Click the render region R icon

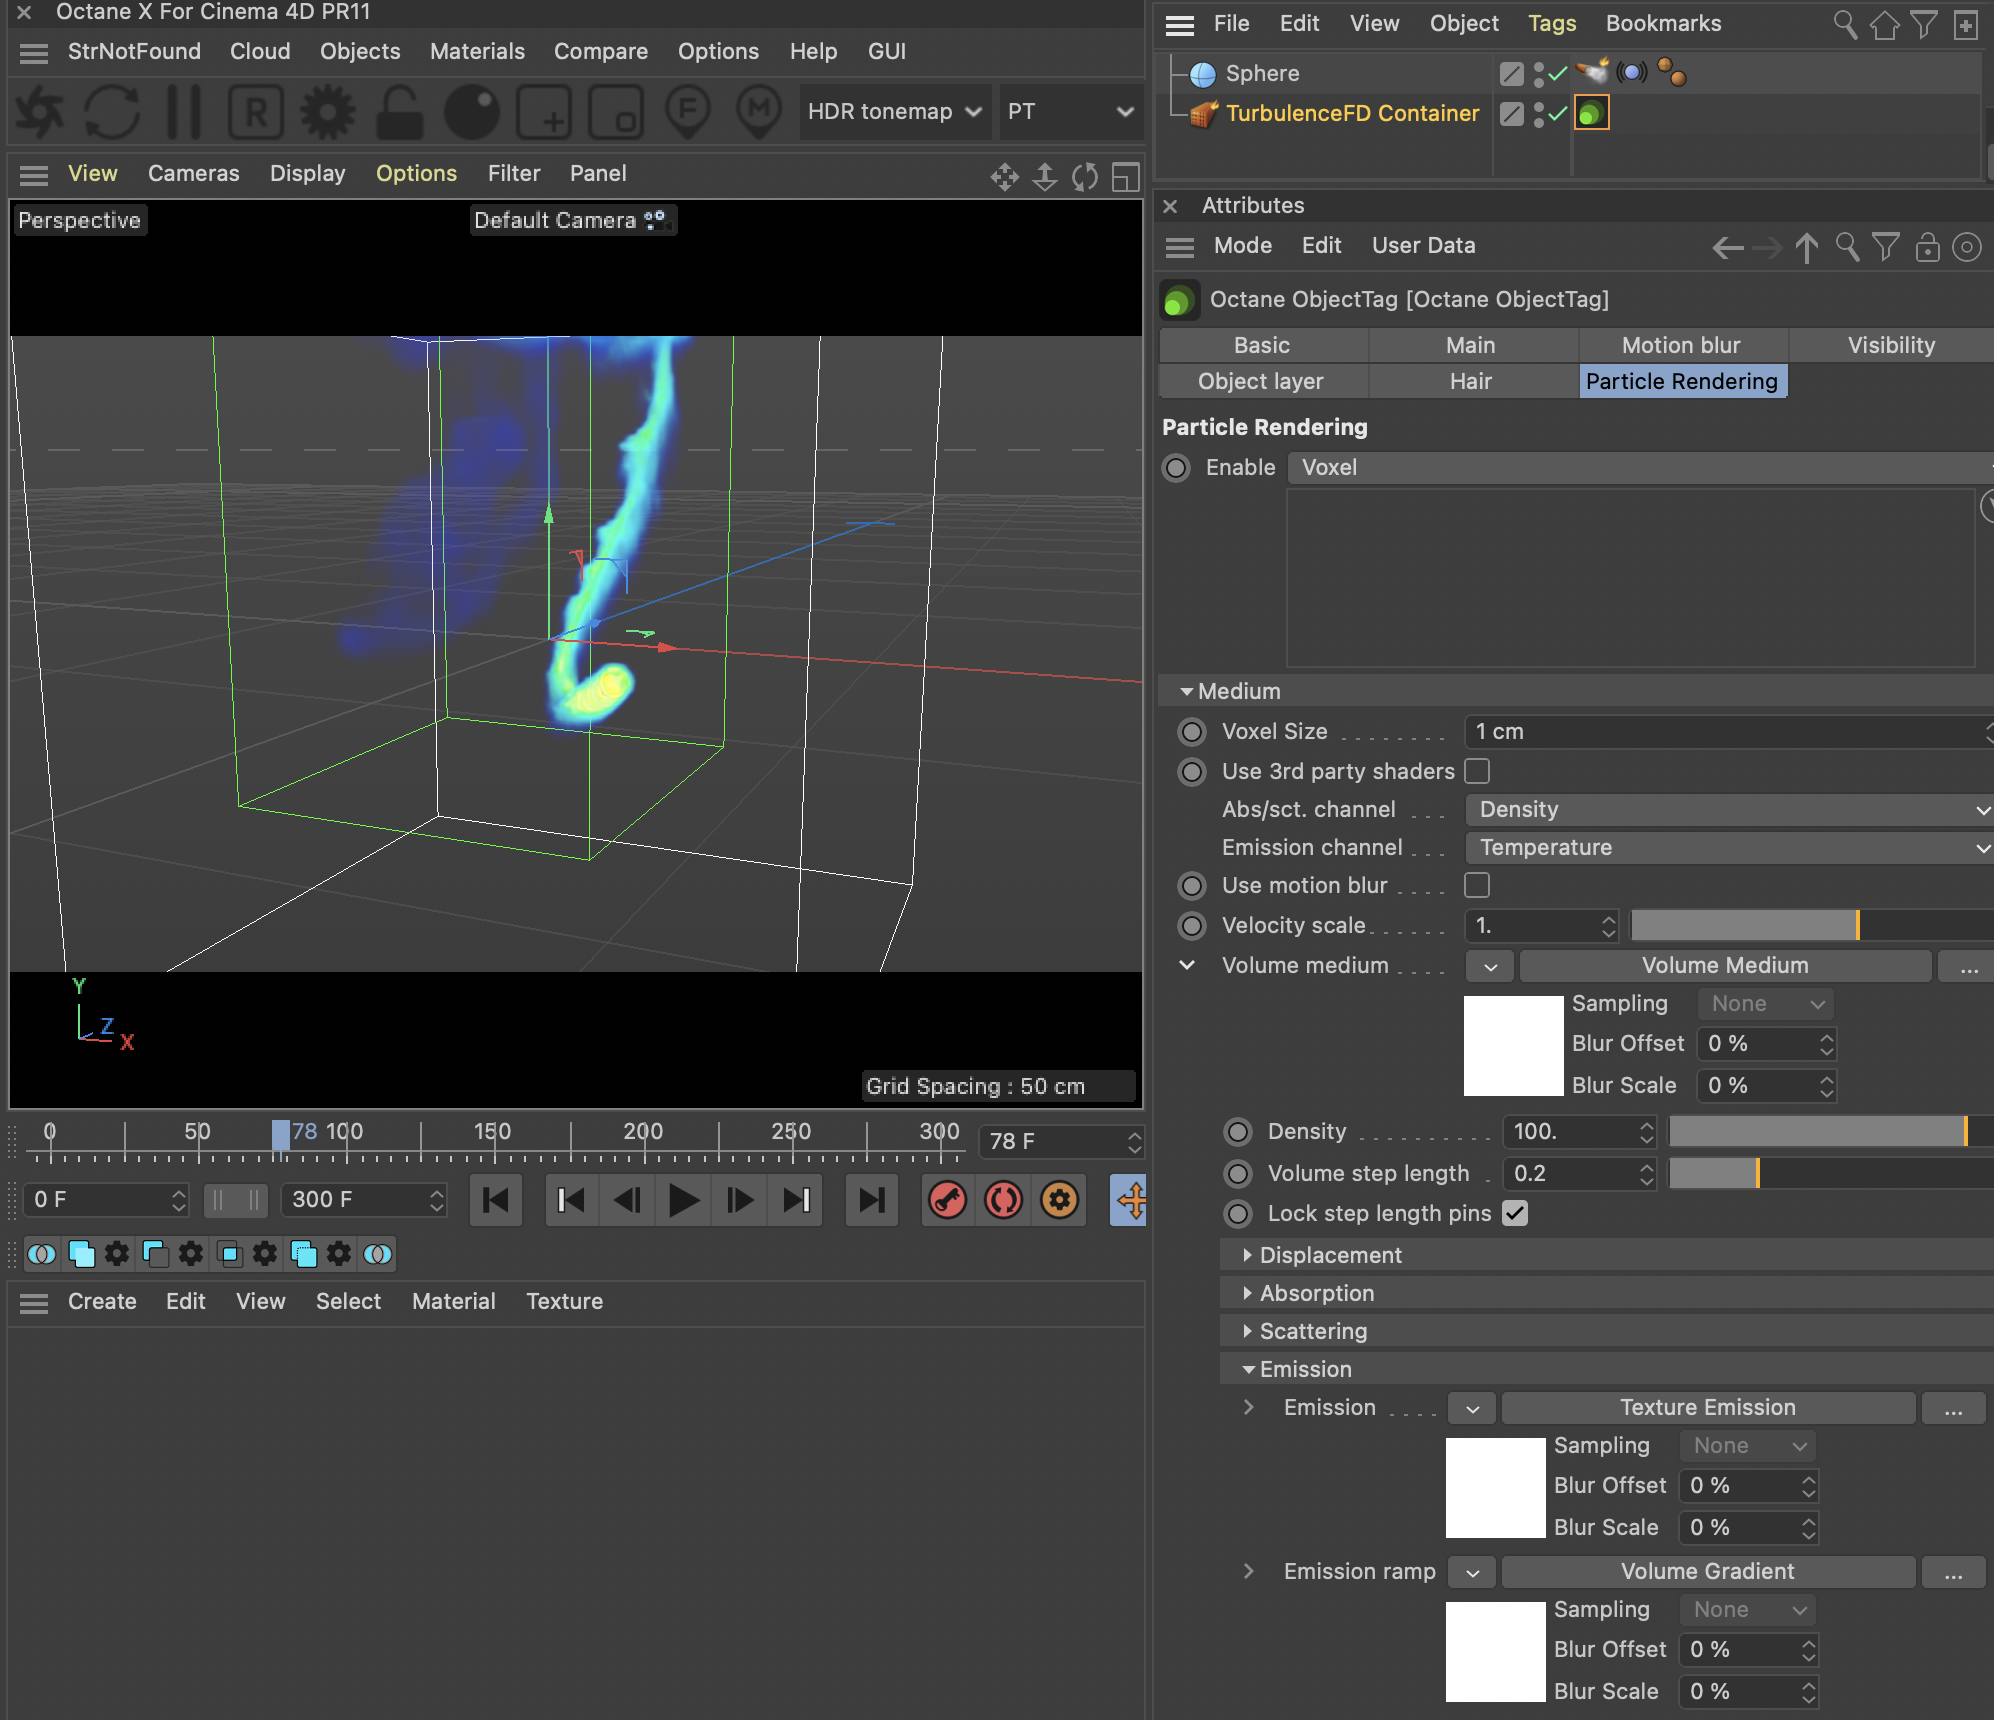(x=256, y=112)
